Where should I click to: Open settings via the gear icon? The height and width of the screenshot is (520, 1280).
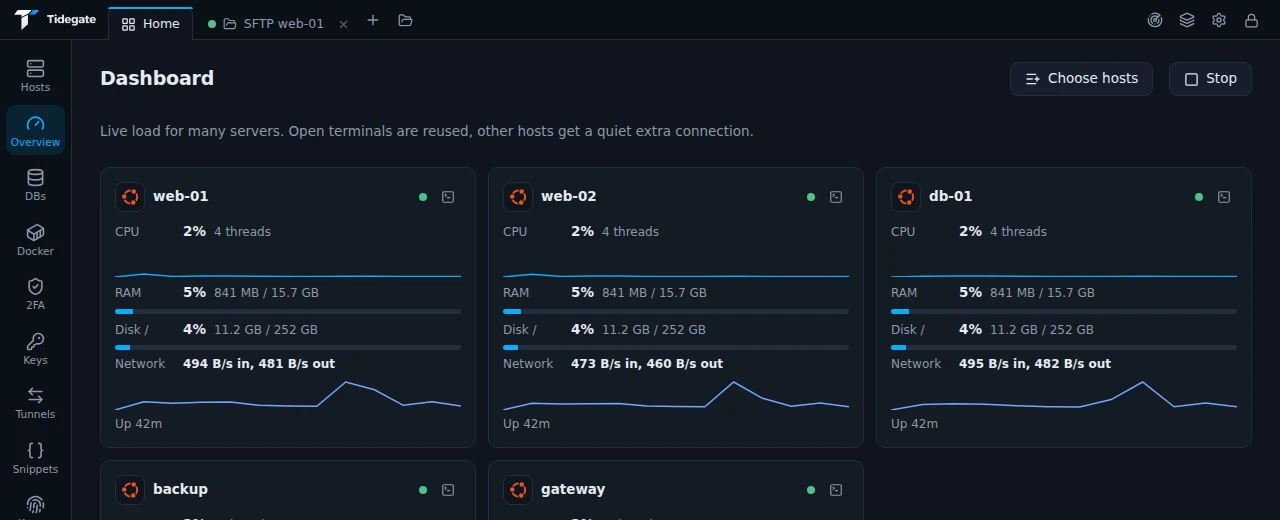(1219, 20)
